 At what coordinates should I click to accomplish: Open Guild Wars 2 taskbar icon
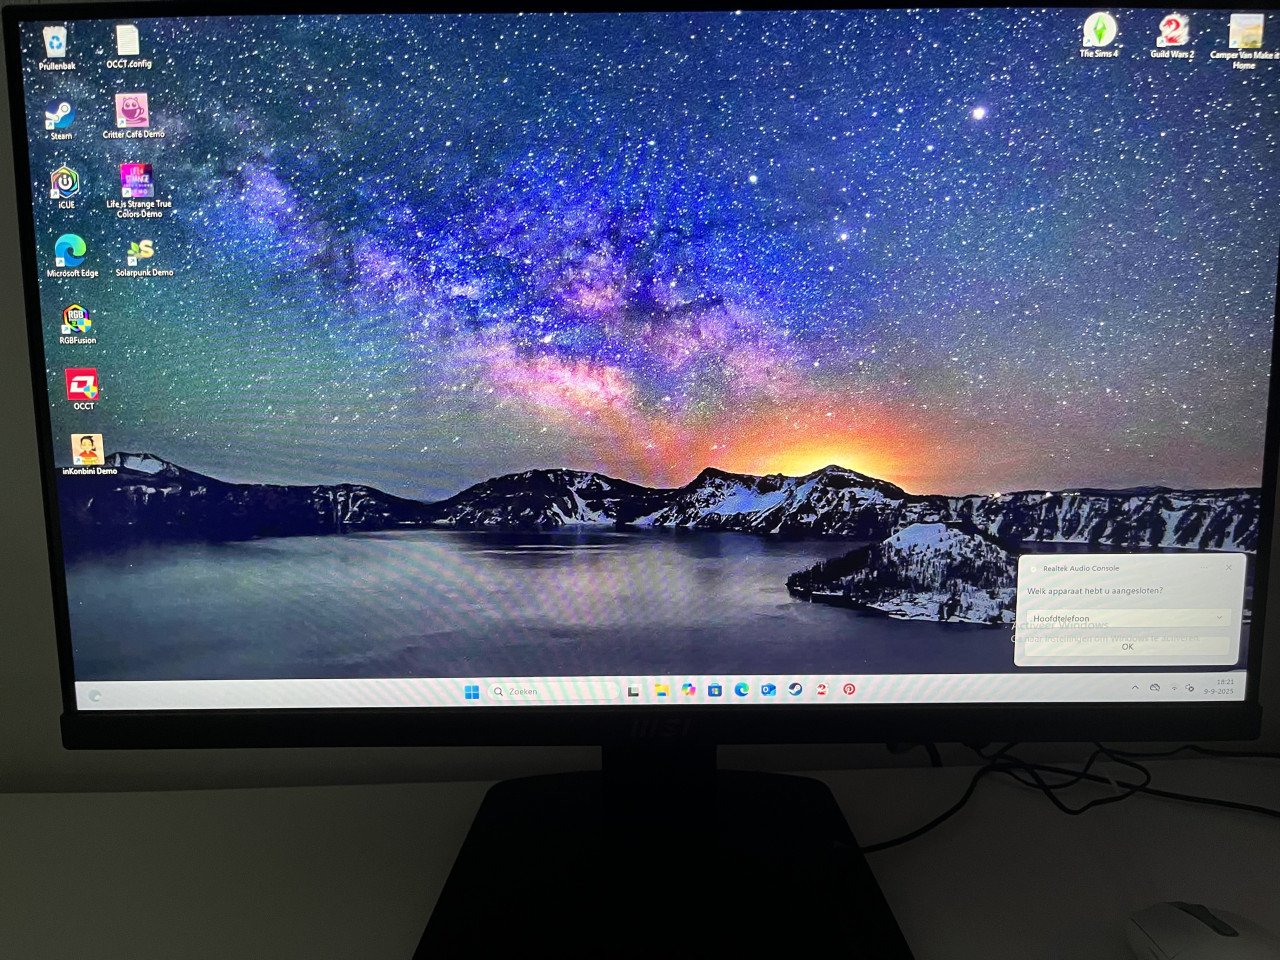pos(821,689)
